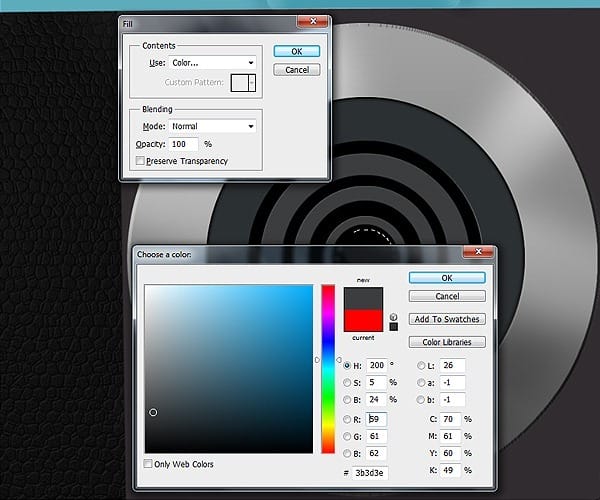The image size is (600, 500).
Task: Click the Lab a value field
Action: 452,382
